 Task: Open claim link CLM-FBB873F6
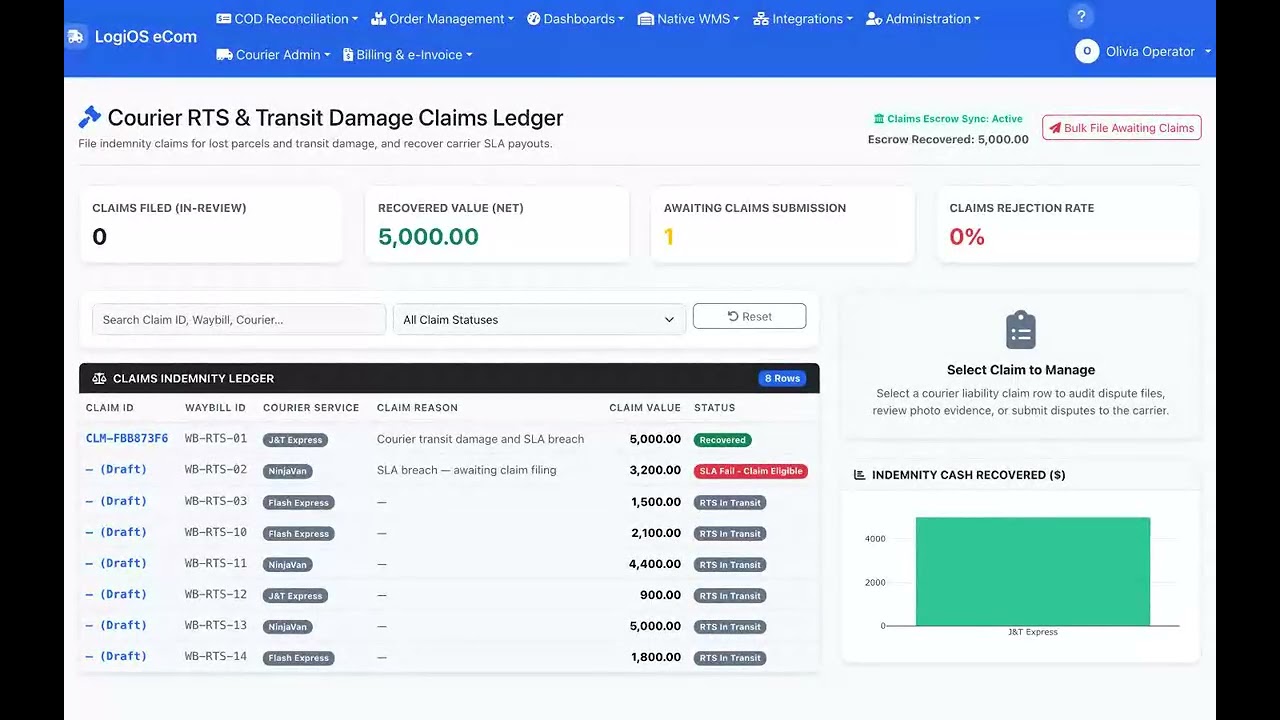[x=127, y=439]
